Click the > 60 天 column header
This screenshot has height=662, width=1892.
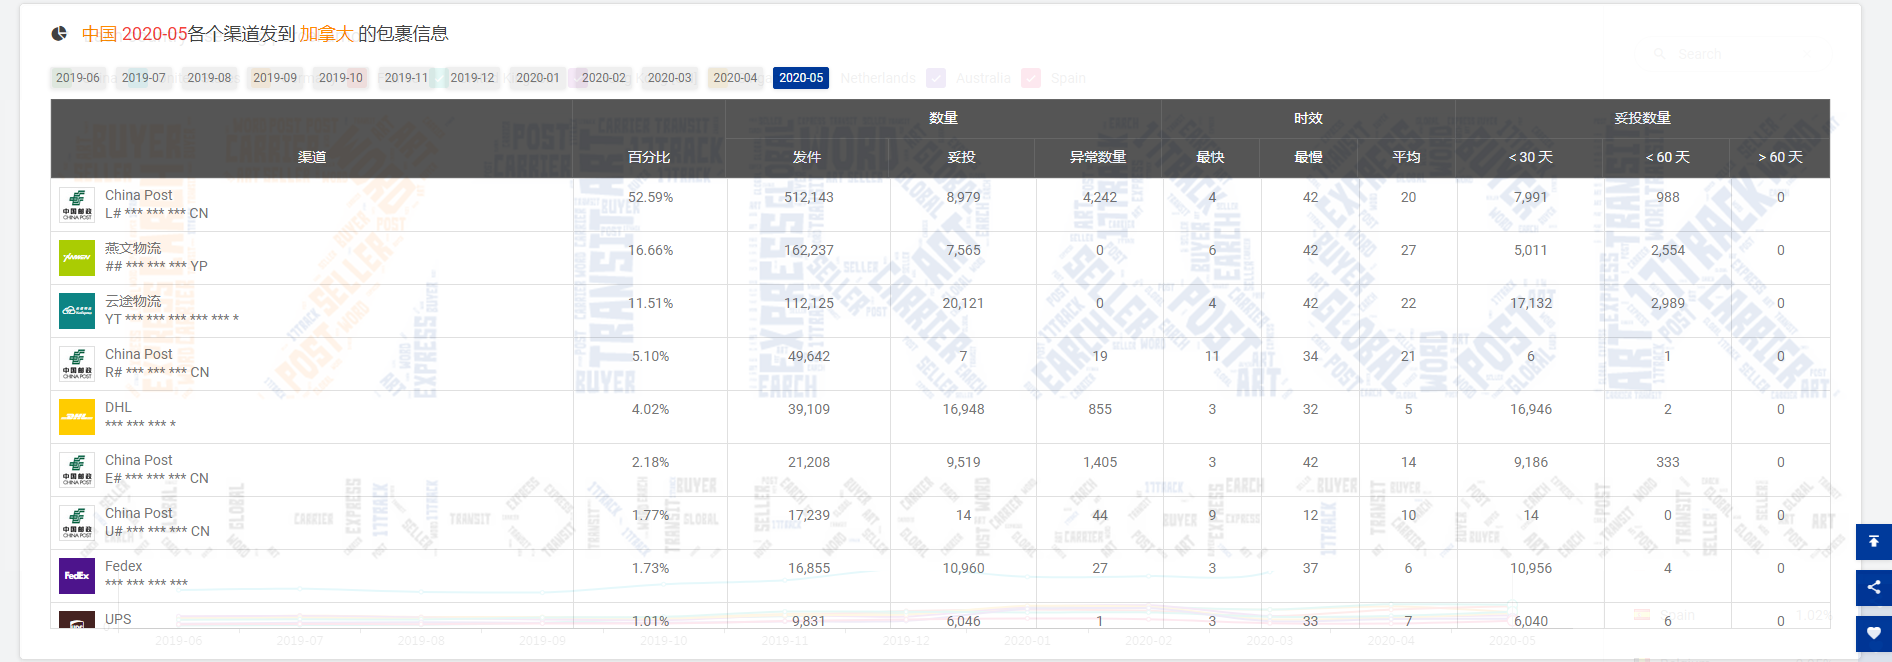pos(1780,157)
